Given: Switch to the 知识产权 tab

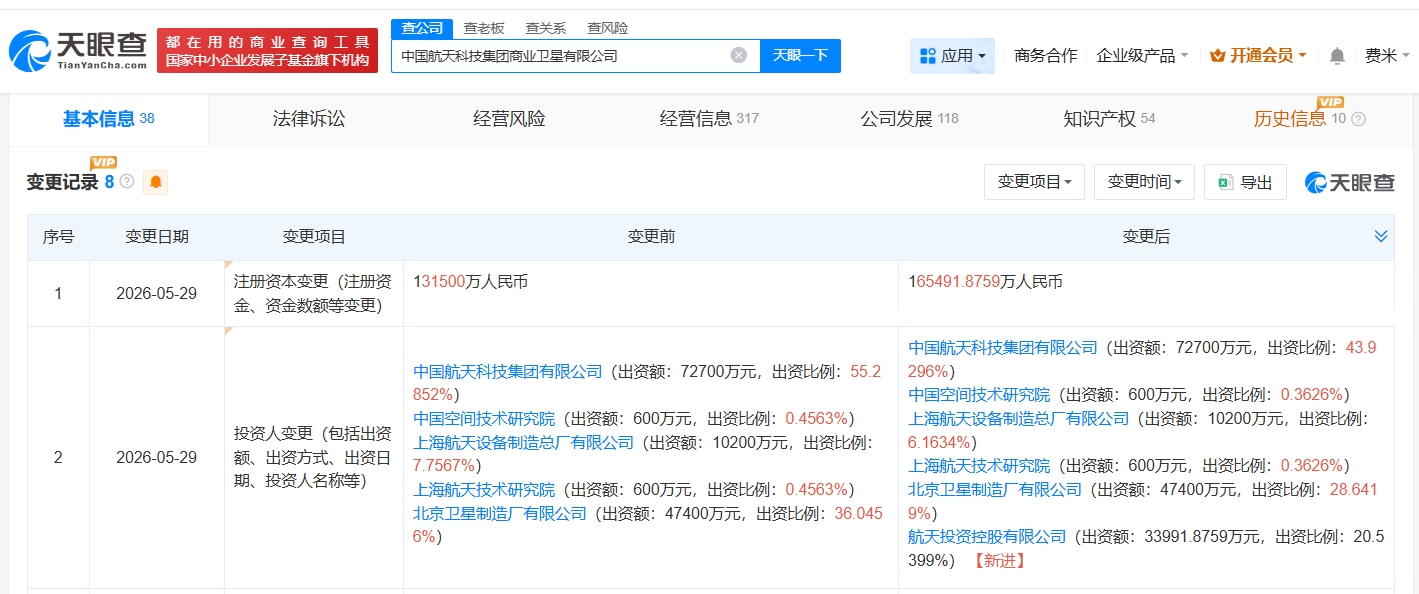Looking at the screenshot, I should 1109,119.
